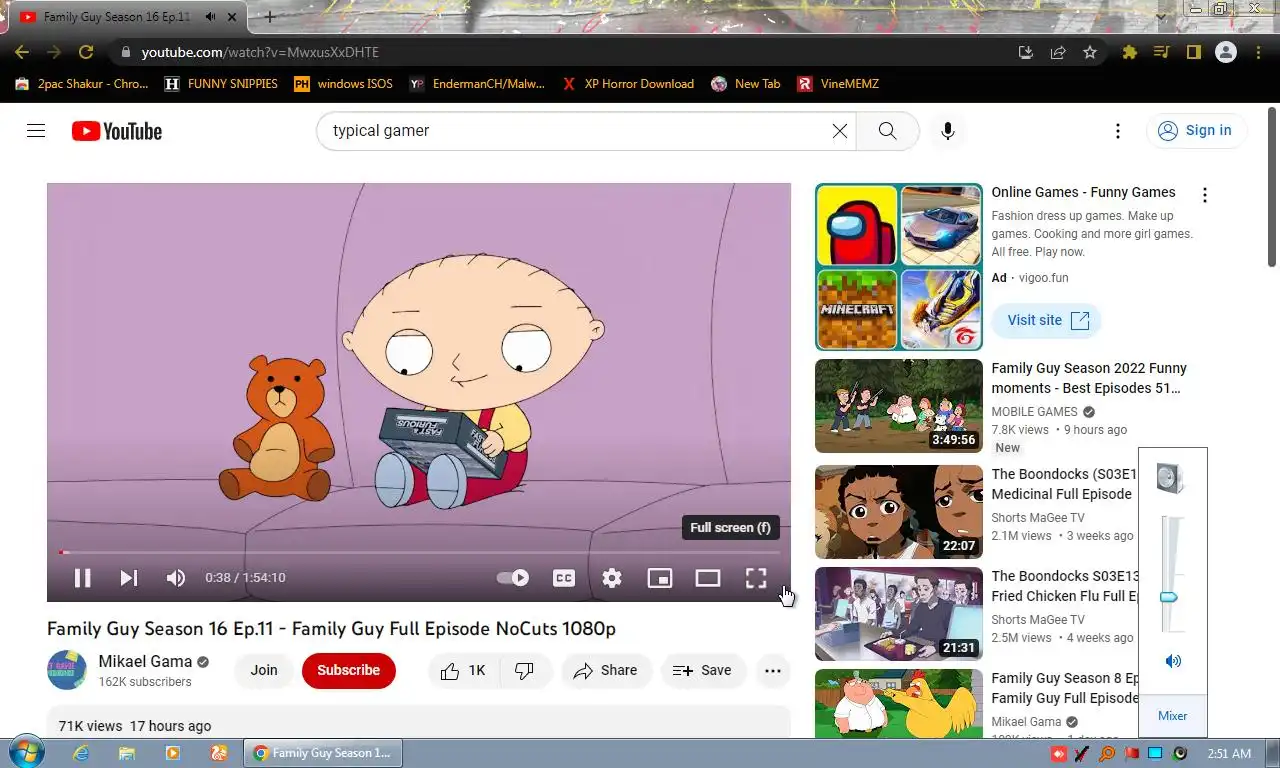Seek on the video progress bar
Viewport: 1280px width, 768px height.
tap(418, 552)
